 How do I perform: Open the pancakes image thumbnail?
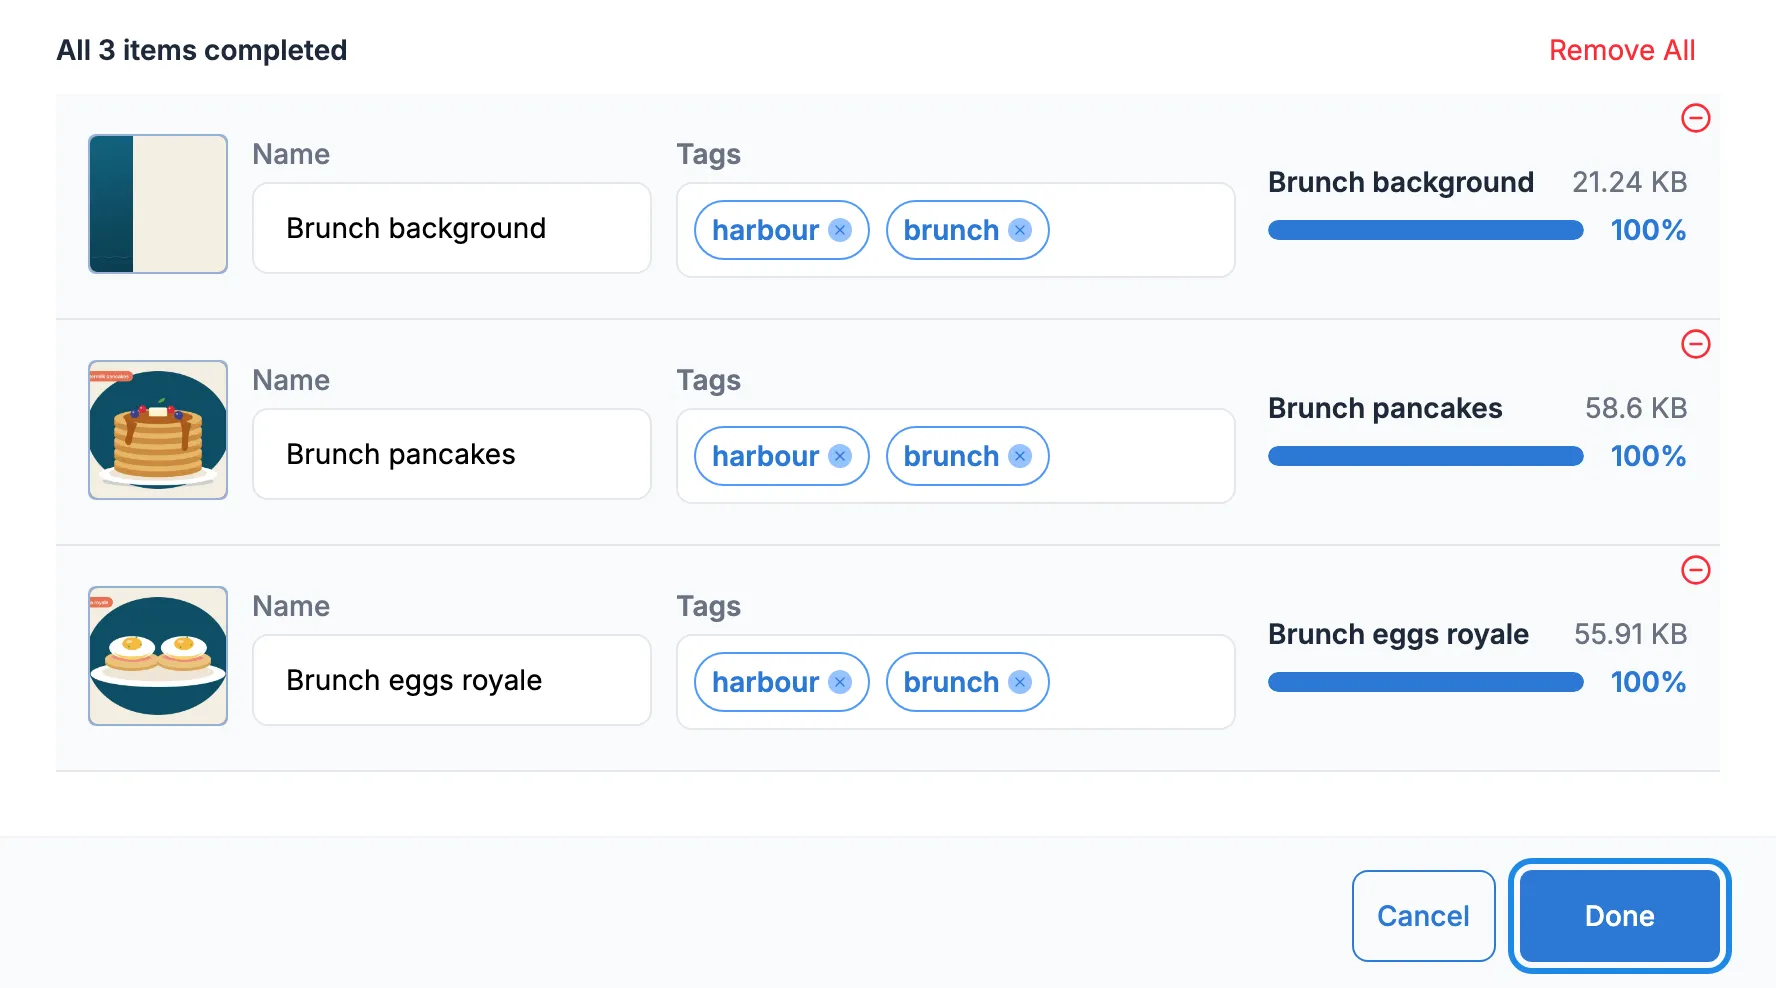click(x=158, y=430)
